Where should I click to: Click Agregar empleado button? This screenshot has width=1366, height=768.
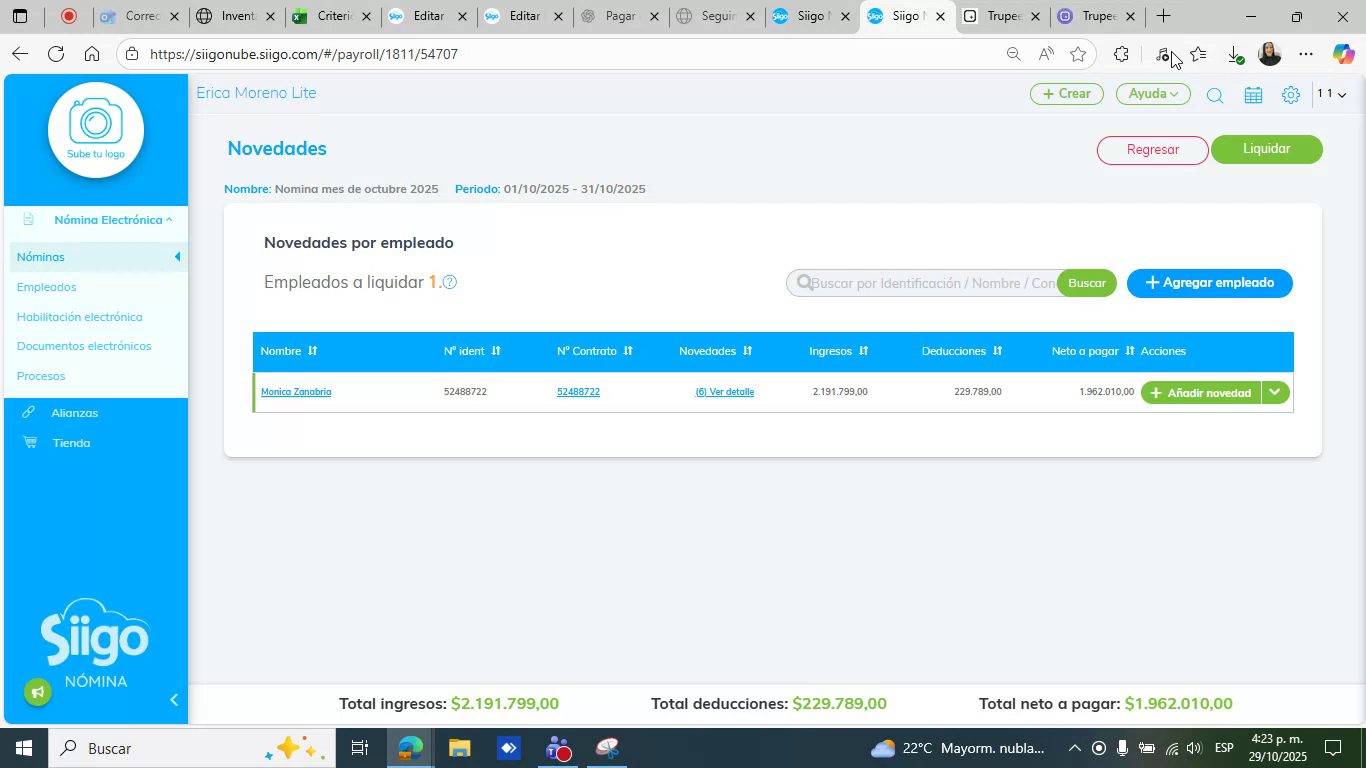click(x=1209, y=283)
